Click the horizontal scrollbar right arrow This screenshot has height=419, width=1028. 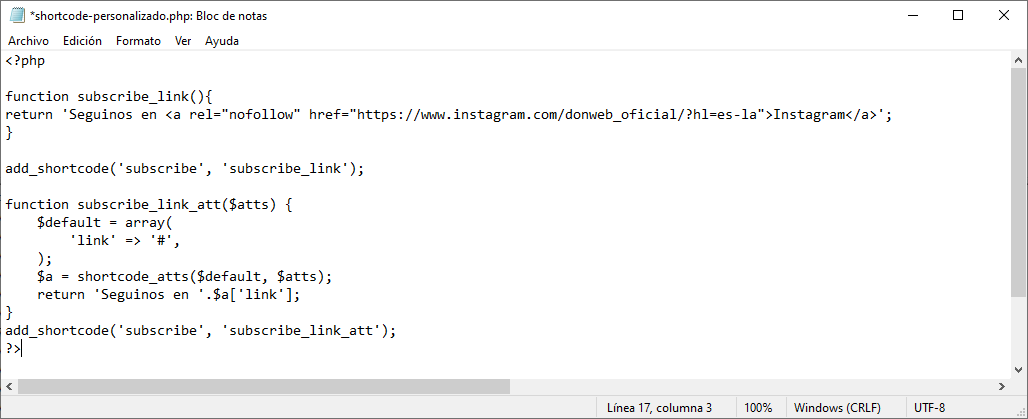point(1000,386)
